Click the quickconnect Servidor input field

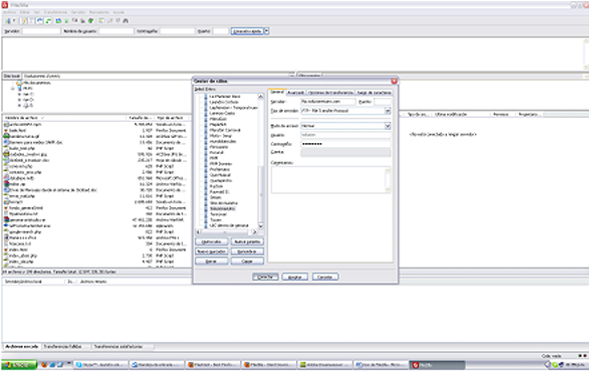coord(41,31)
